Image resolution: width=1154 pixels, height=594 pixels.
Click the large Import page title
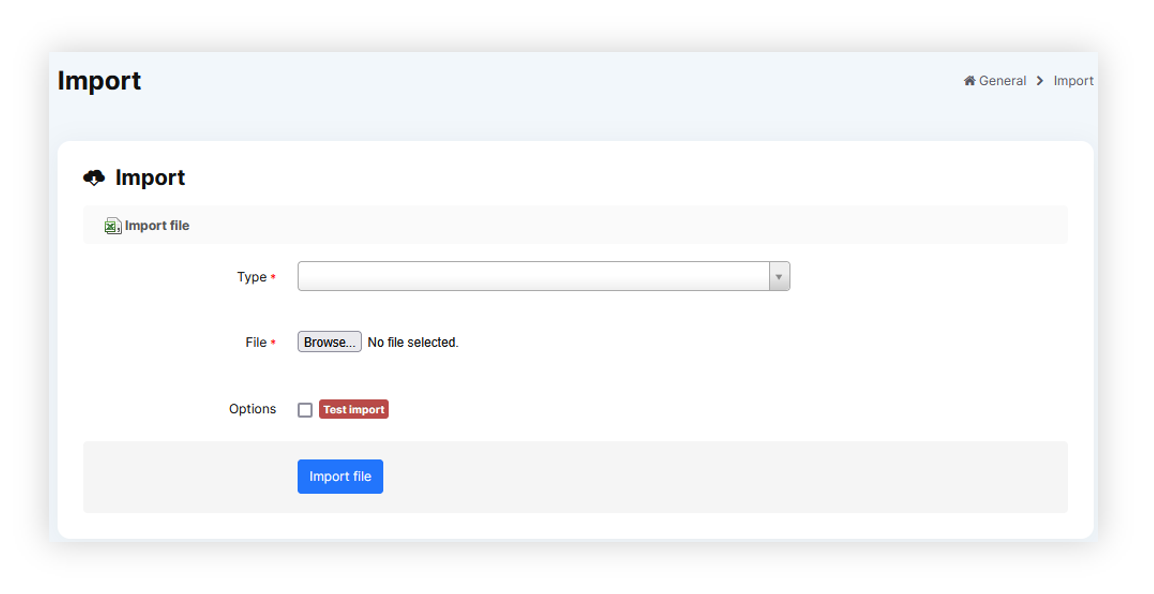[x=99, y=81]
